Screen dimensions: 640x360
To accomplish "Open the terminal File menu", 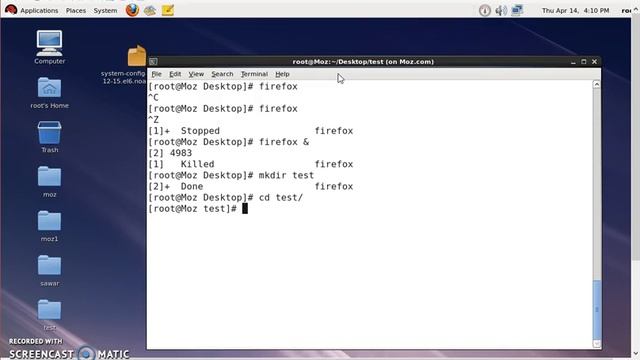I will pyautogui.click(x=157, y=74).
